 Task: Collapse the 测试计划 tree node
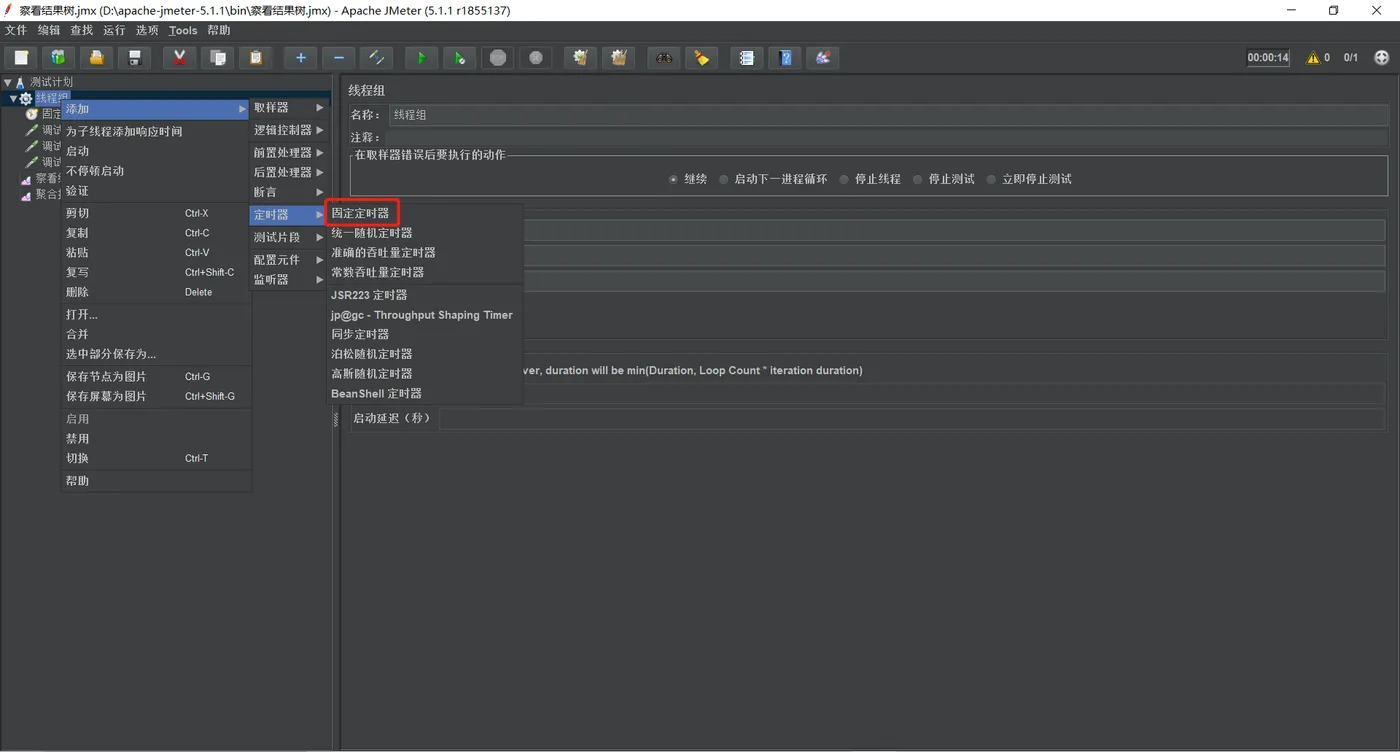click(7, 83)
